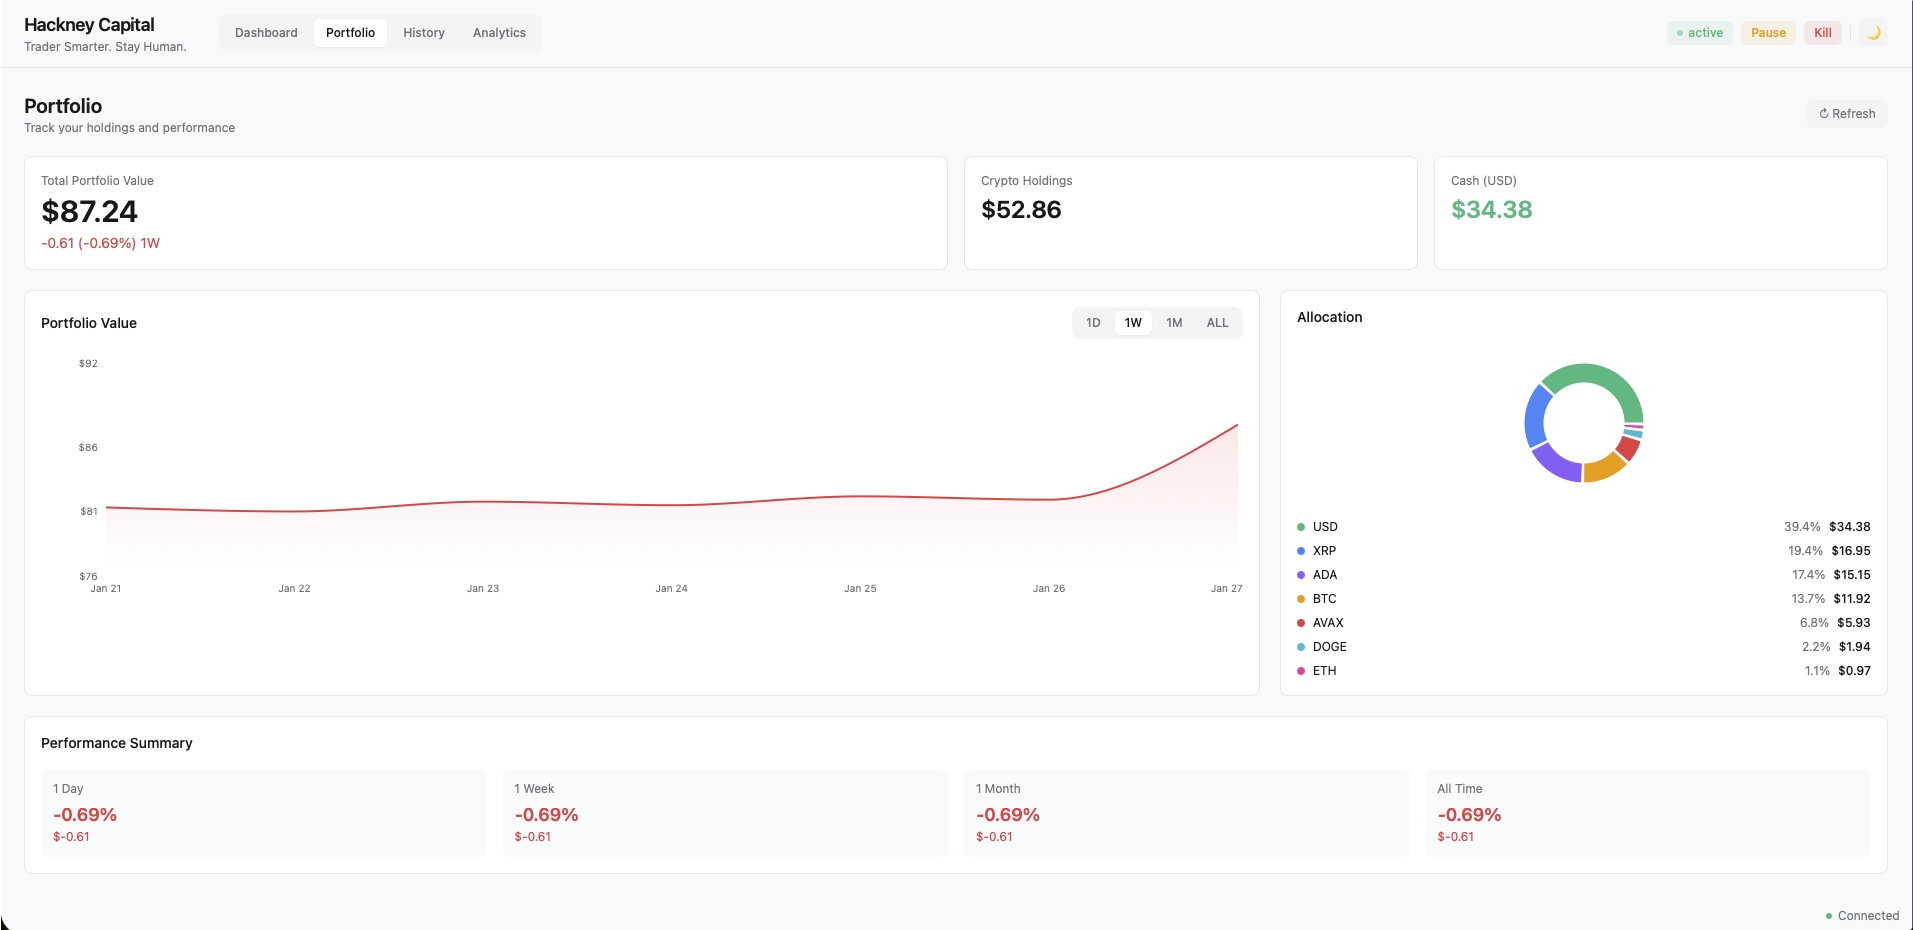
Task: Click the red AVAX legend dot
Action: [x=1301, y=623]
